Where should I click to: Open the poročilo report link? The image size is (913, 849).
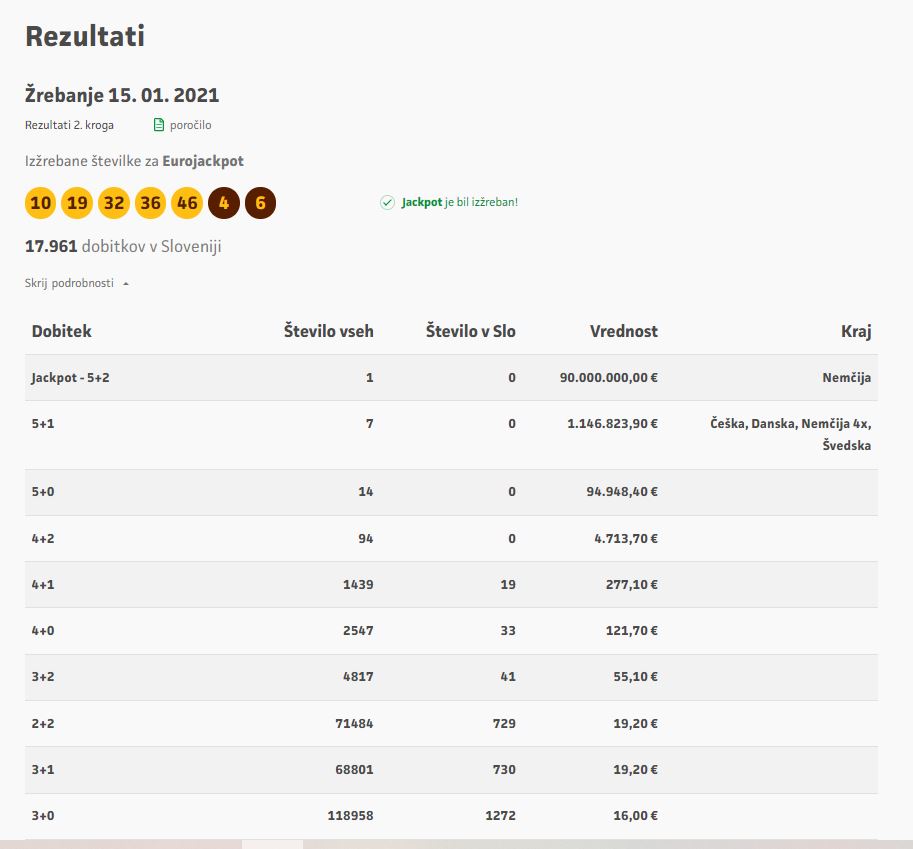190,125
